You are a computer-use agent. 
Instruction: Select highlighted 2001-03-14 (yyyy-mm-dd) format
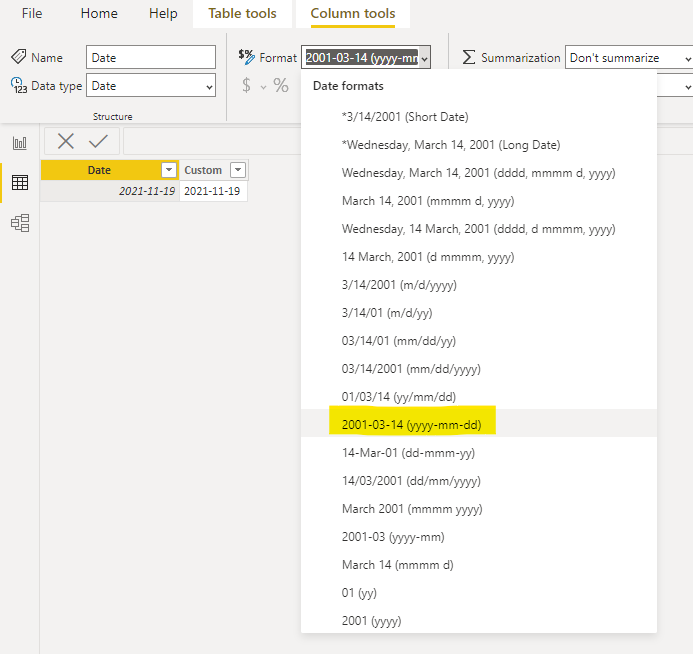point(479,423)
